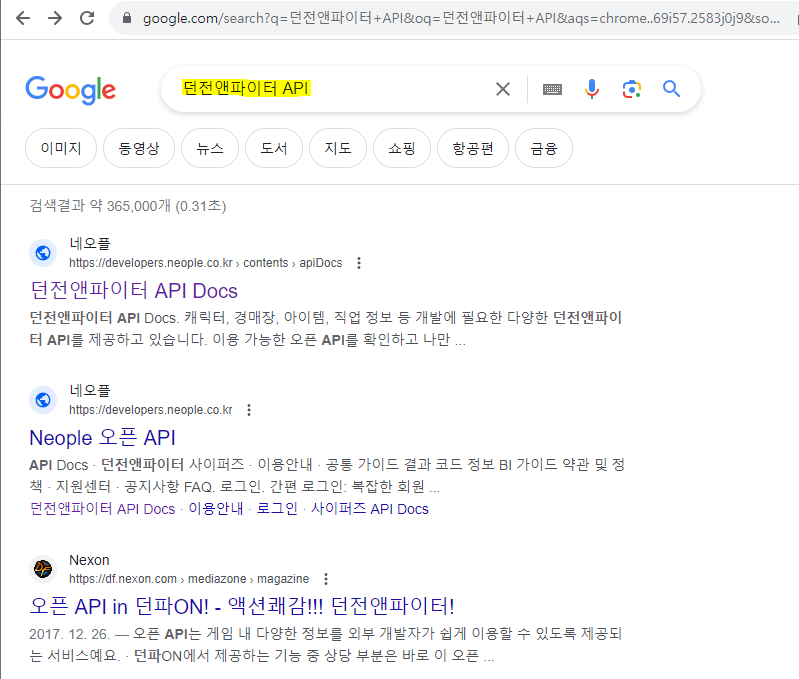Screen dimensions: 799x679
Task: Switch to the 지도 filter tab
Action: pyautogui.click(x=338, y=148)
